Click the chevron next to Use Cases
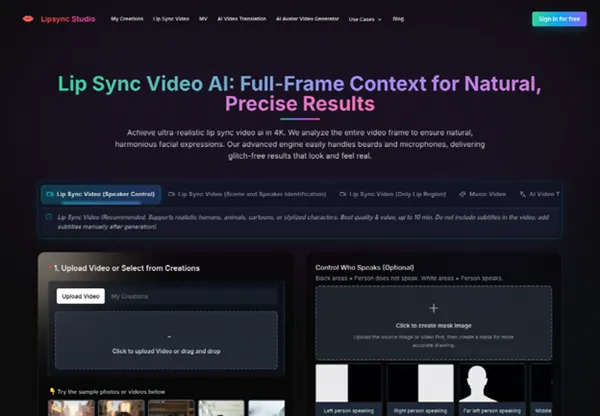The height and width of the screenshot is (416, 600). tap(380, 20)
